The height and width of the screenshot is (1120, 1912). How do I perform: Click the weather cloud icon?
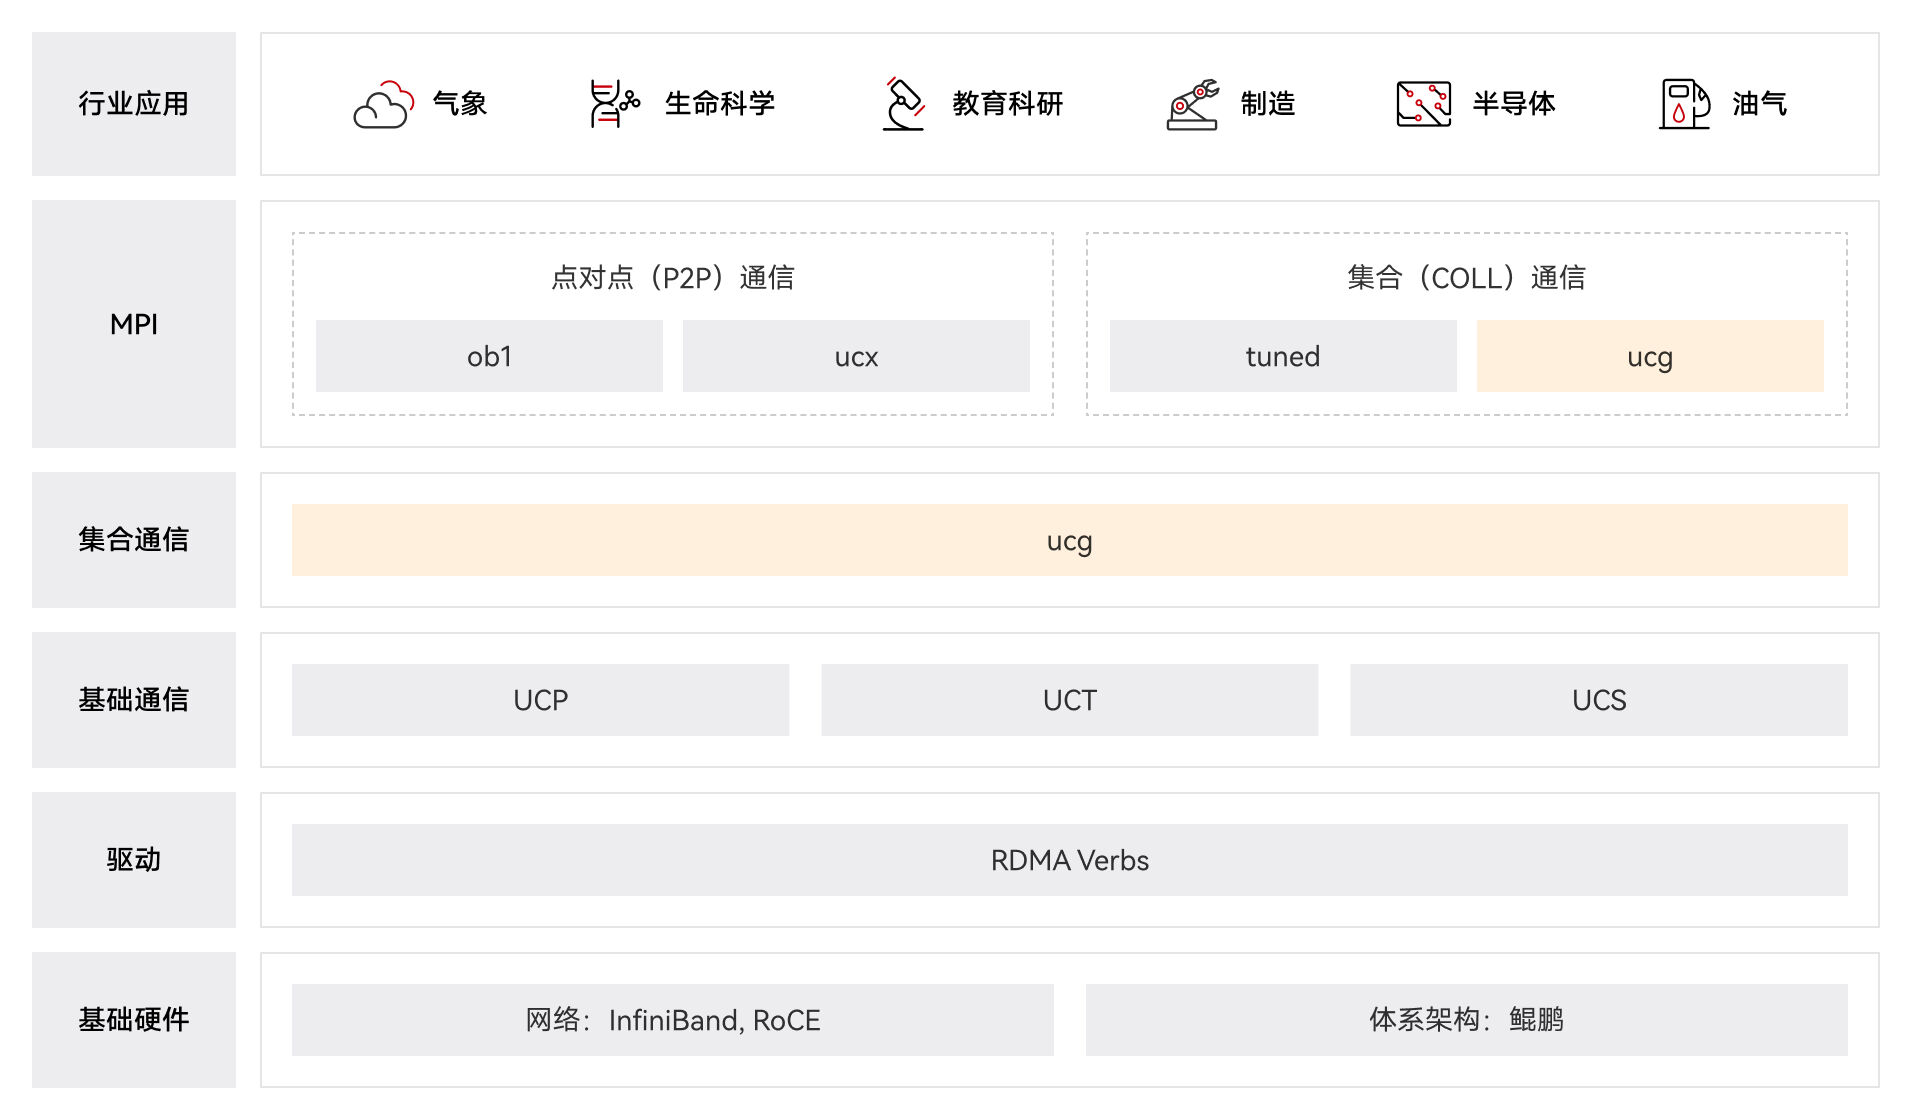point(383,104)
